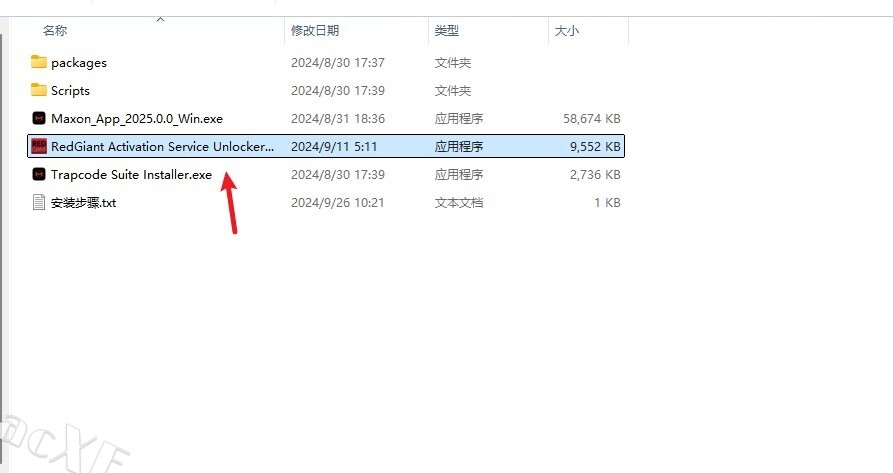Click the 9,552 KB size value
The height and width of the screenshot is (473, 893).
pos(595,146)
